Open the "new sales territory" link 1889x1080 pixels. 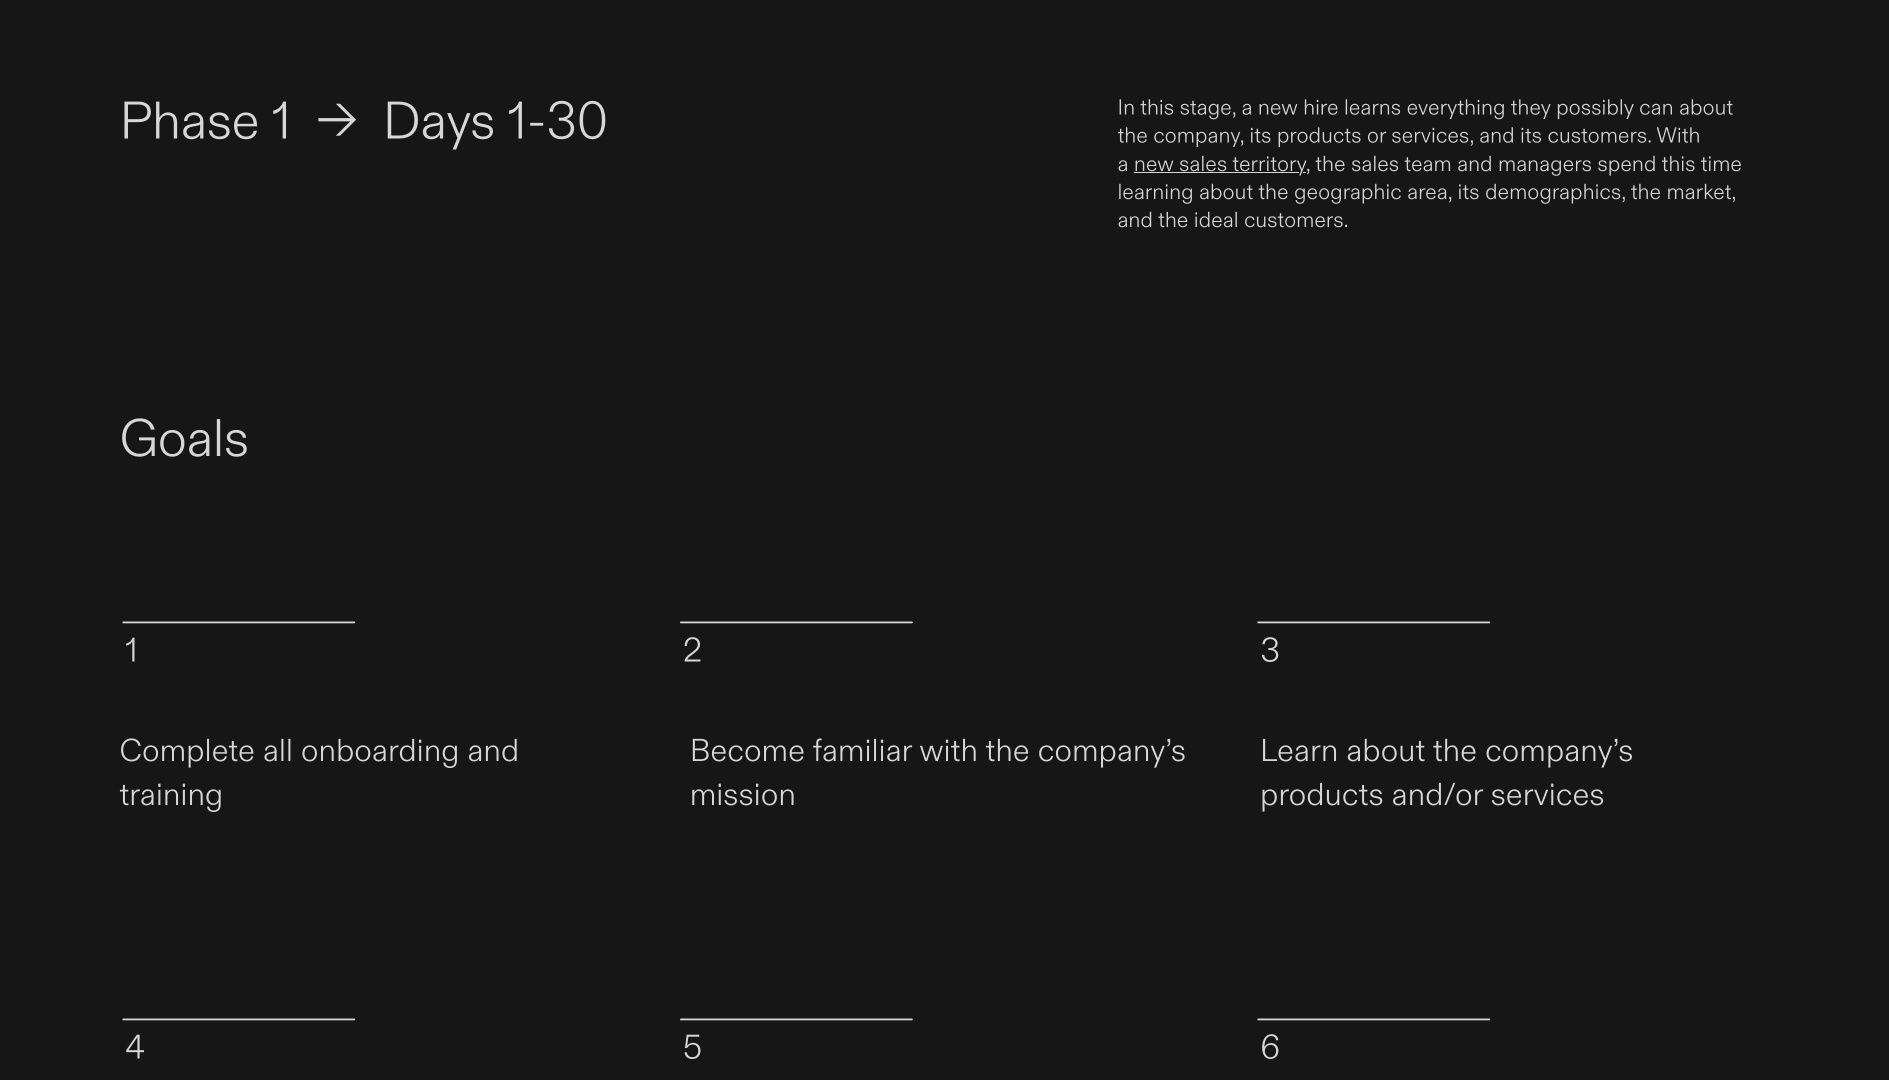[1219, 164]
